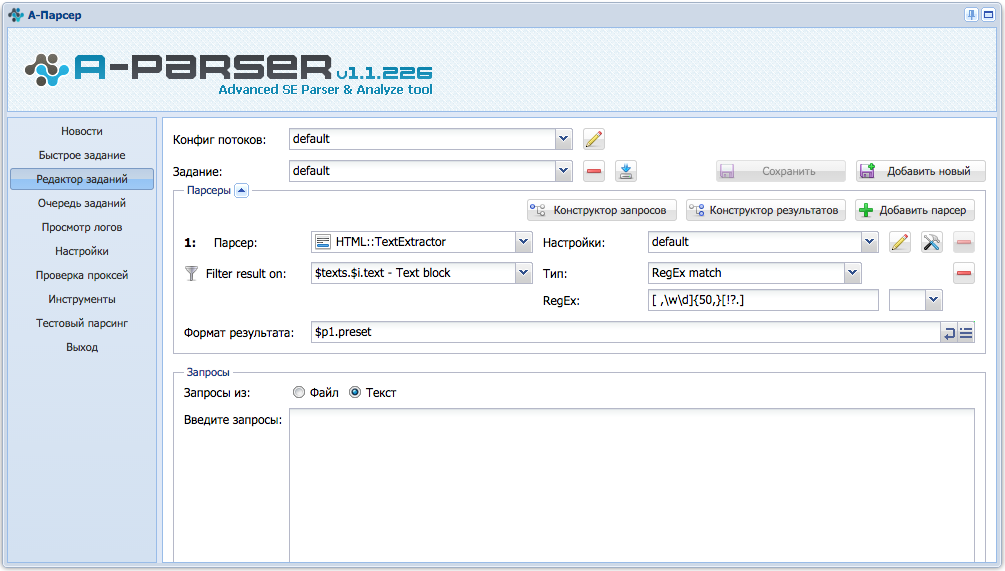Open Проверка проксей
1005x571 pixels.
click(x=82, y=275)
